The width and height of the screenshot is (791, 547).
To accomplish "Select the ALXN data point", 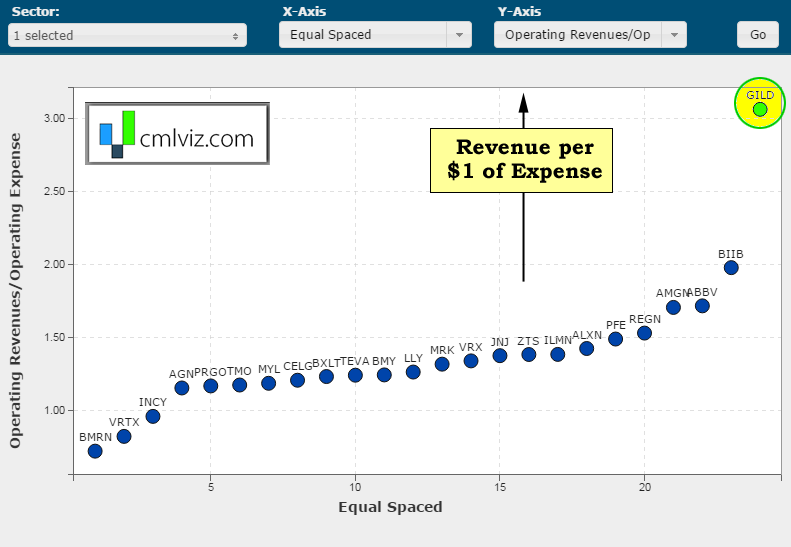I will pos(586,348).
